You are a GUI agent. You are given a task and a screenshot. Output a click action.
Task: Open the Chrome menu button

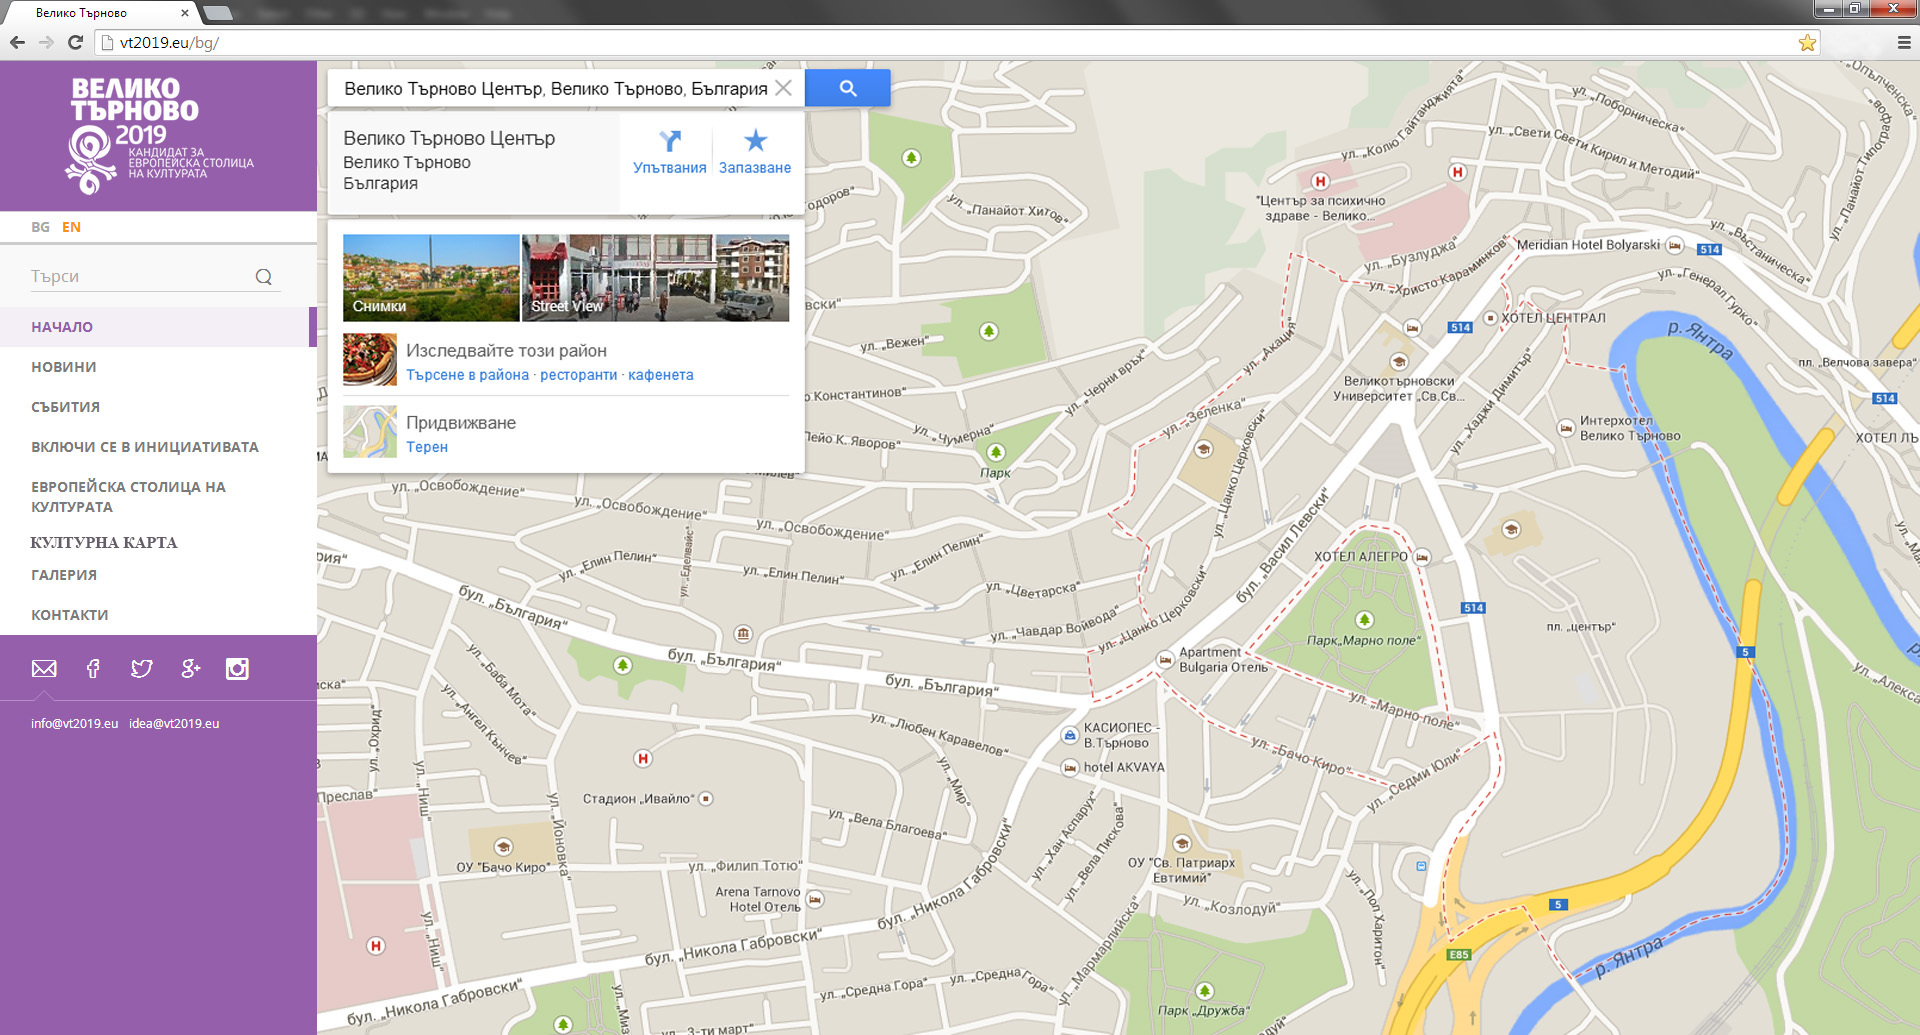click(1904, 43)
